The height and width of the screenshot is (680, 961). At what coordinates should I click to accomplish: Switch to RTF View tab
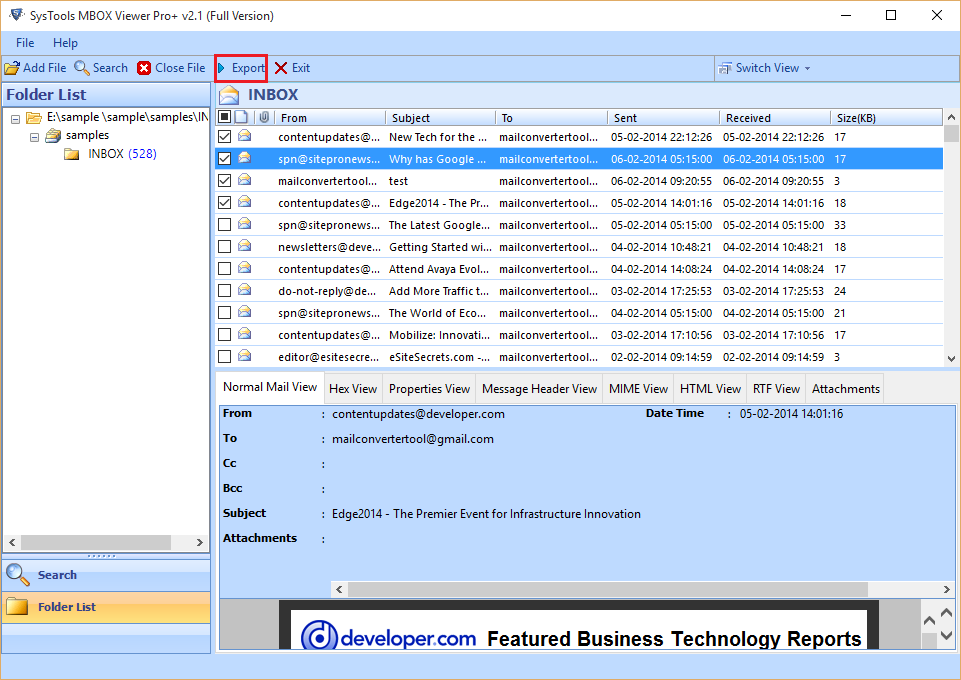[776, 389]
